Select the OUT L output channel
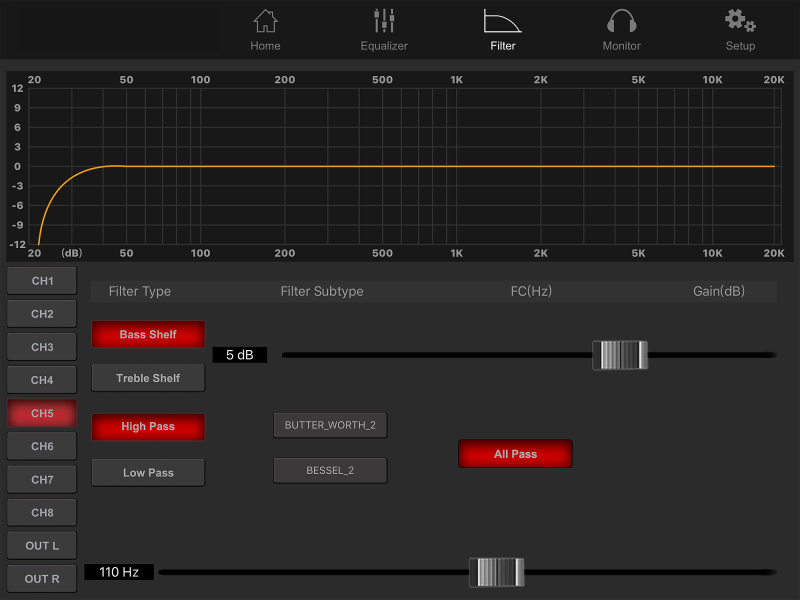The image size is (800, 600). coord(42,546)
